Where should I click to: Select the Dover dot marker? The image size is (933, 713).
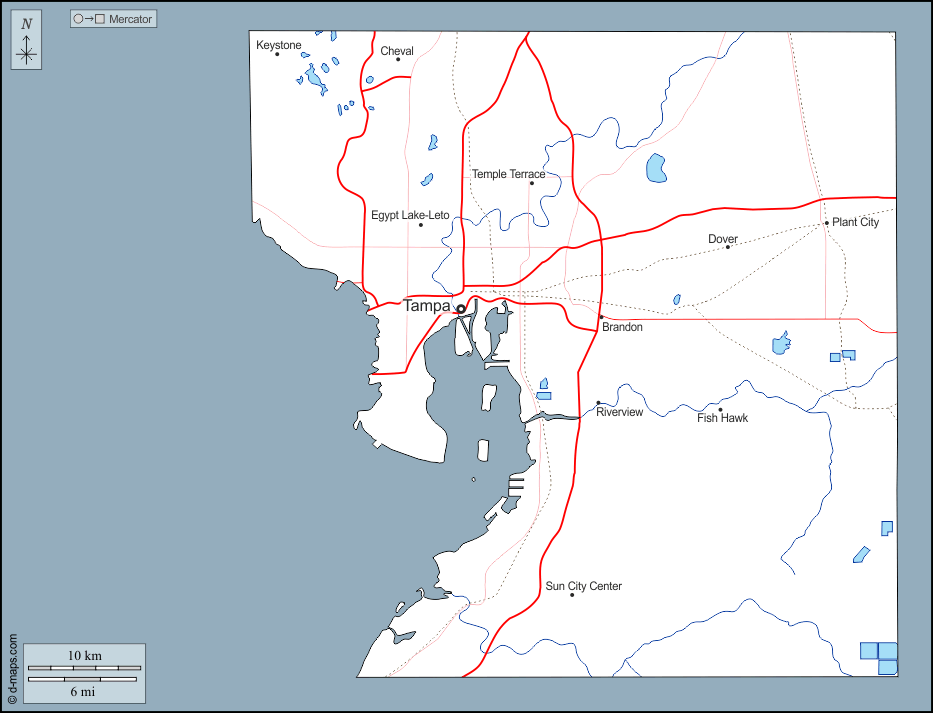coord(727,247)
